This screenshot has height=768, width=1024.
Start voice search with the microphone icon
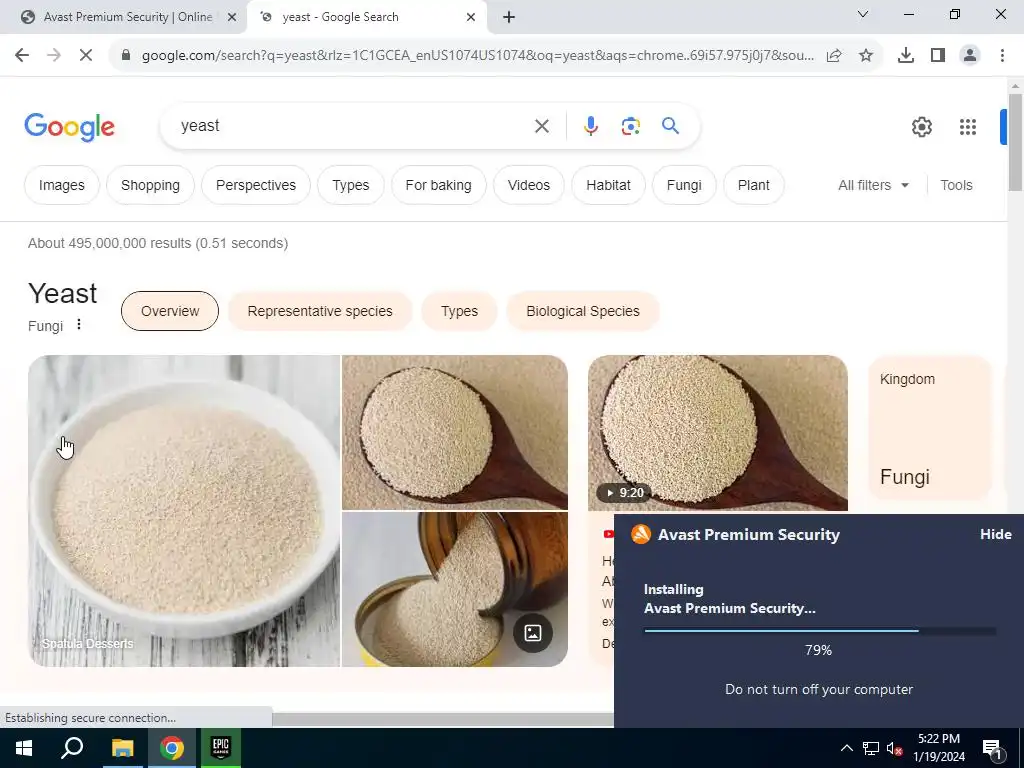pyautogui.click(x=590, y=126)
